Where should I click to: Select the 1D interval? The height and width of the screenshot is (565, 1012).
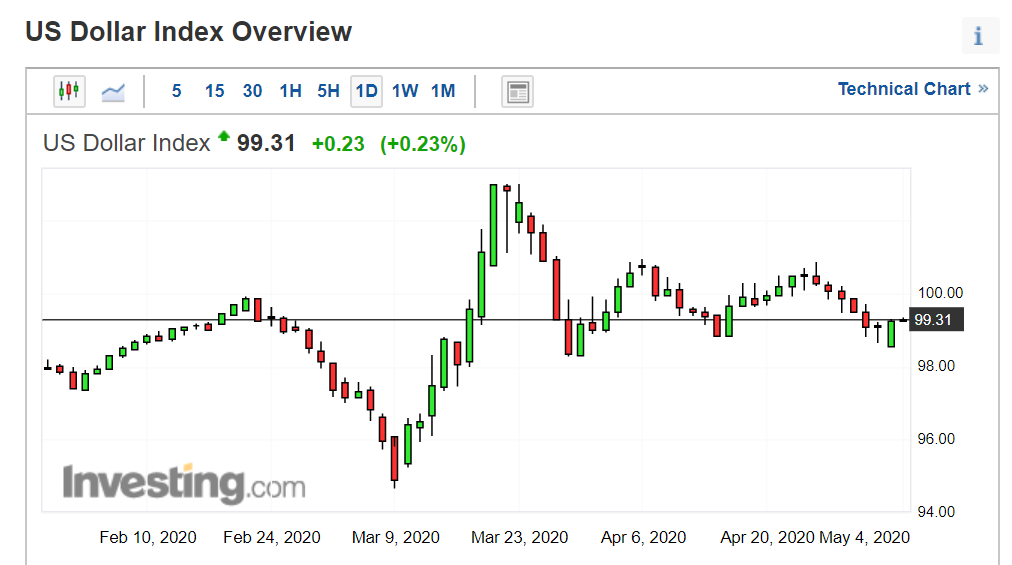pyautogui.click(x=367, y=91)
